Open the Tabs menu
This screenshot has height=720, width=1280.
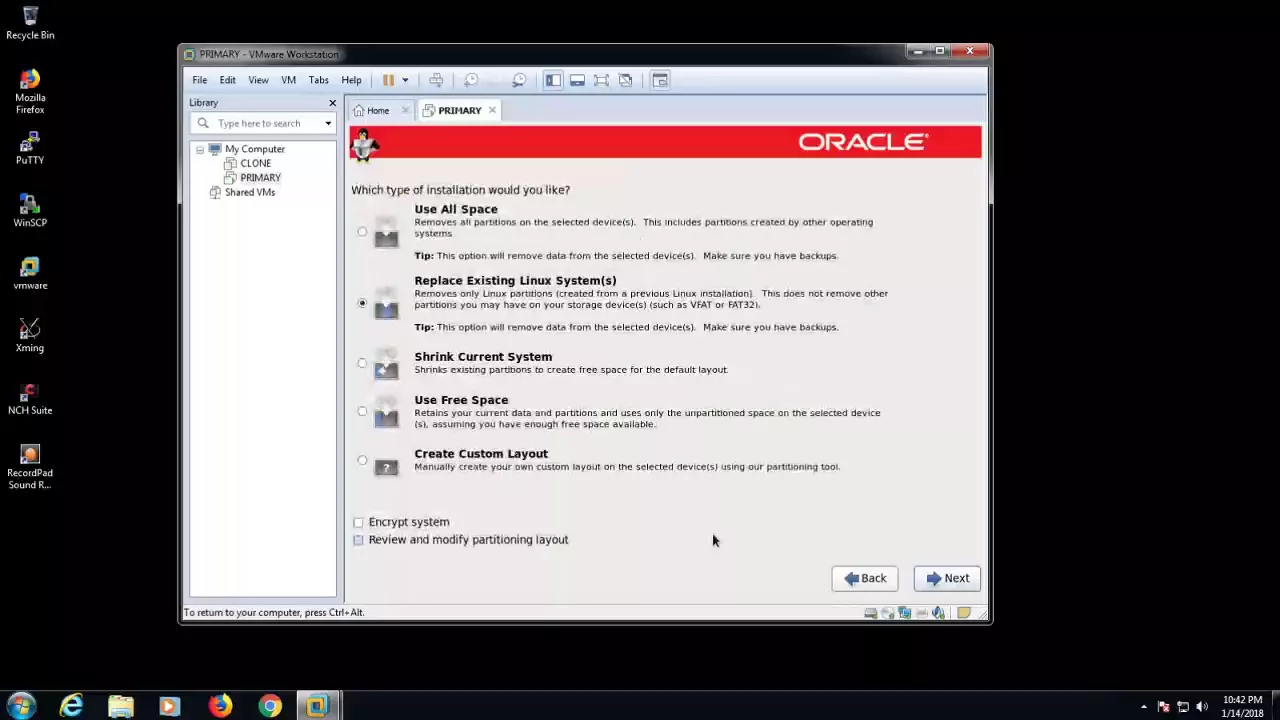click(318, 80)
